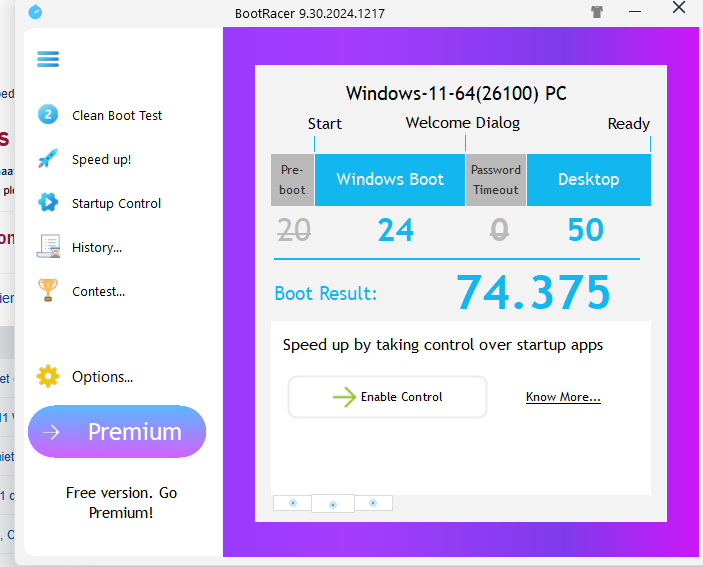This screenshot has height=567, width=703.
Task: Click the Password Timeout stage block
Action: 496,180
